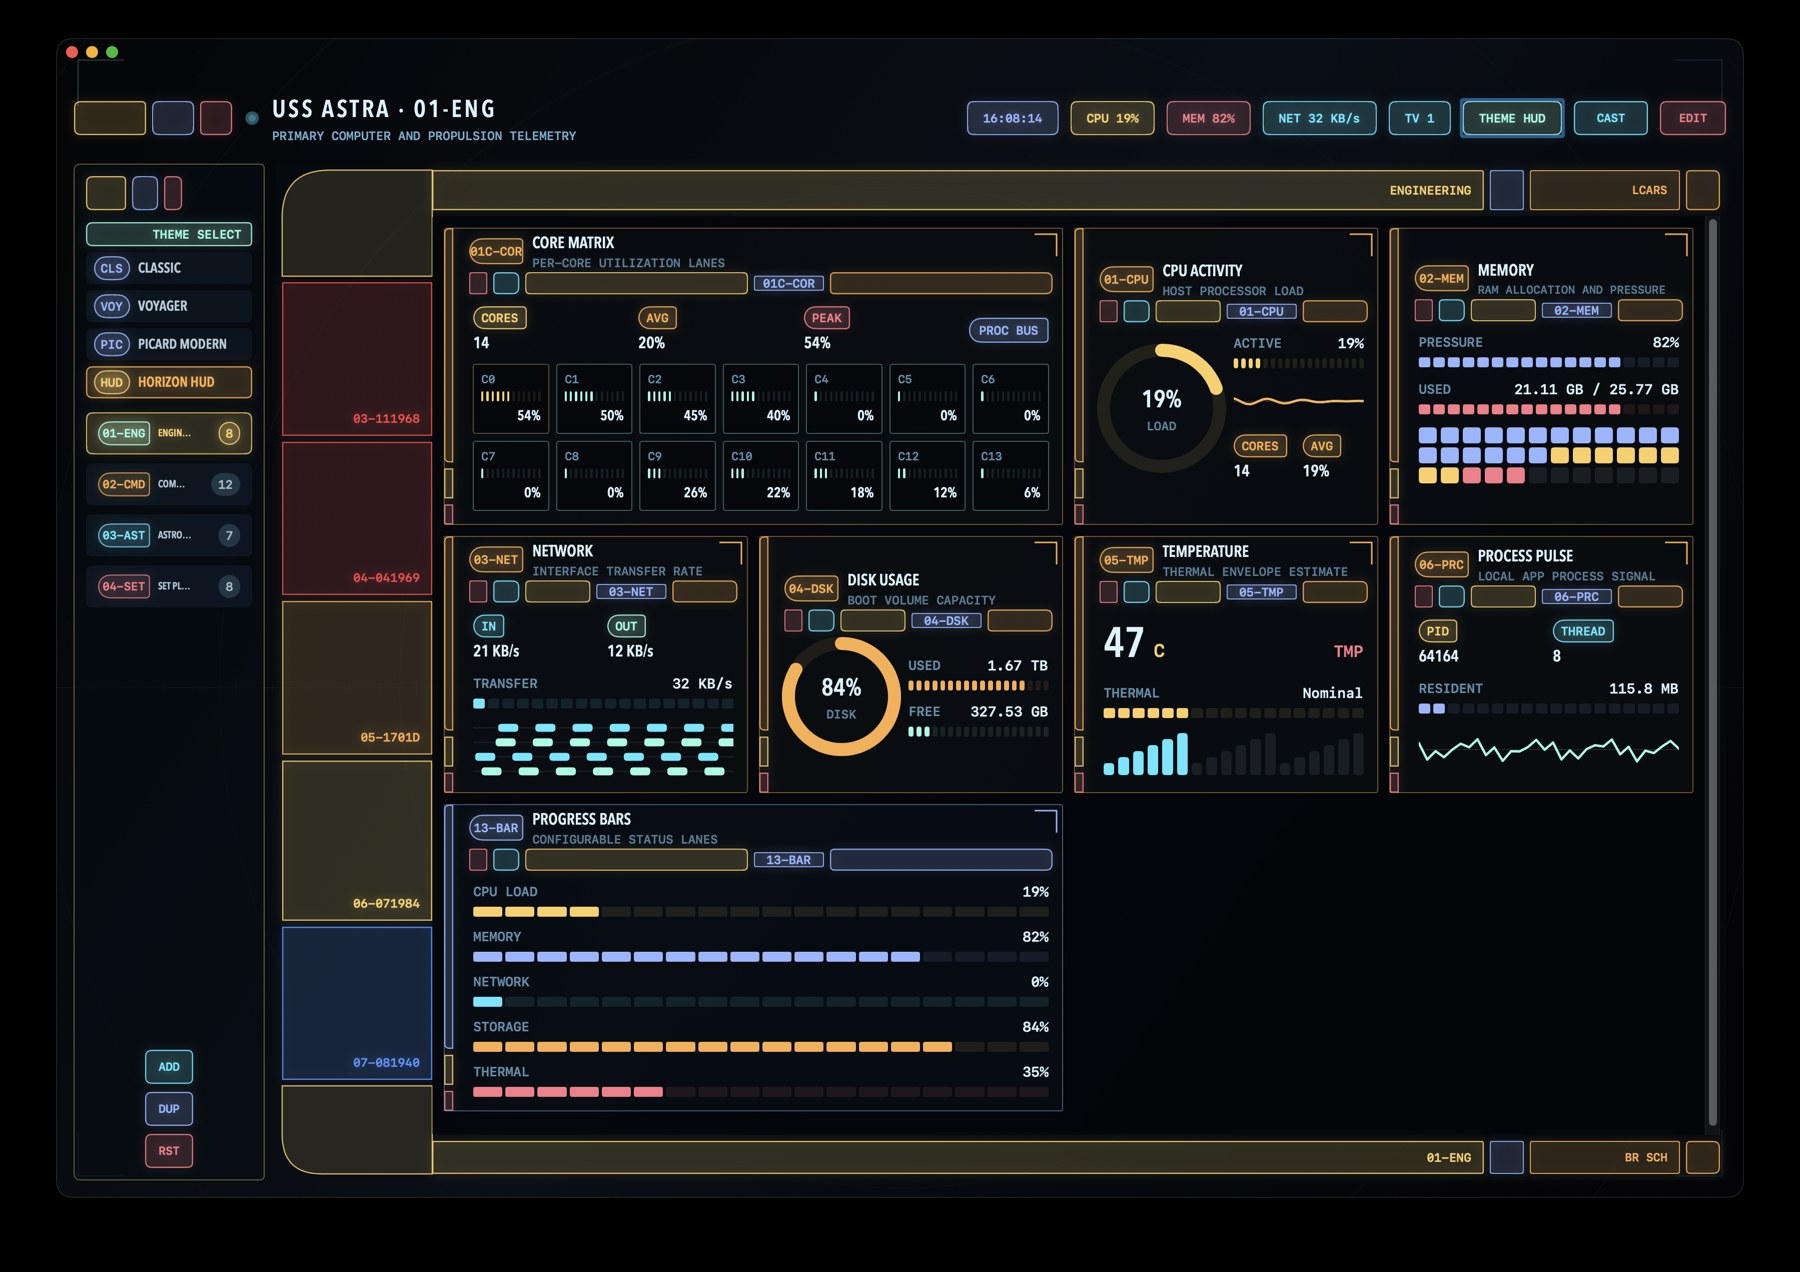Click the OUT chip in Network panel
Image resolution: width=1800 pixels, height=1272 pixels.
[626, 626]
